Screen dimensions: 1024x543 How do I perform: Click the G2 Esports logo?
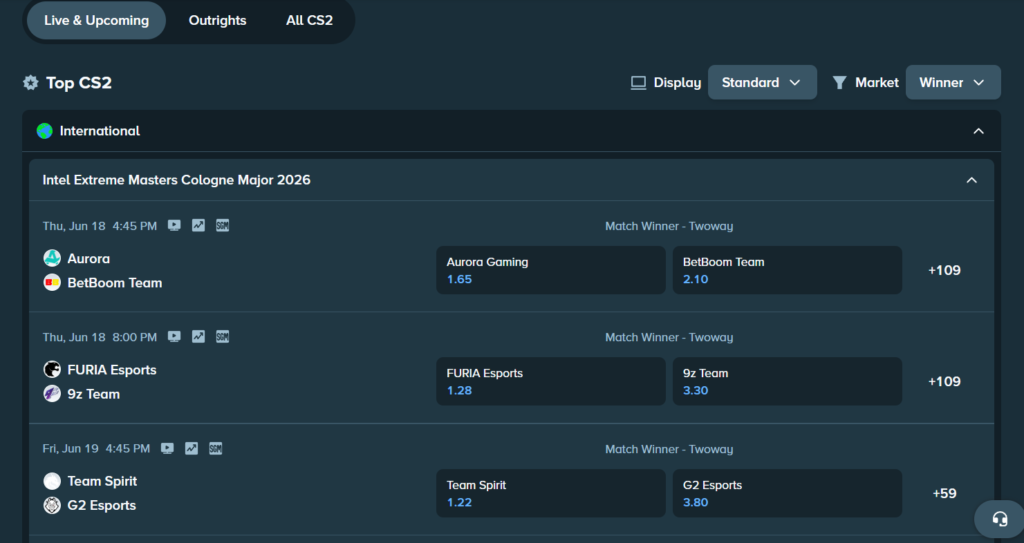coord(52,505)
